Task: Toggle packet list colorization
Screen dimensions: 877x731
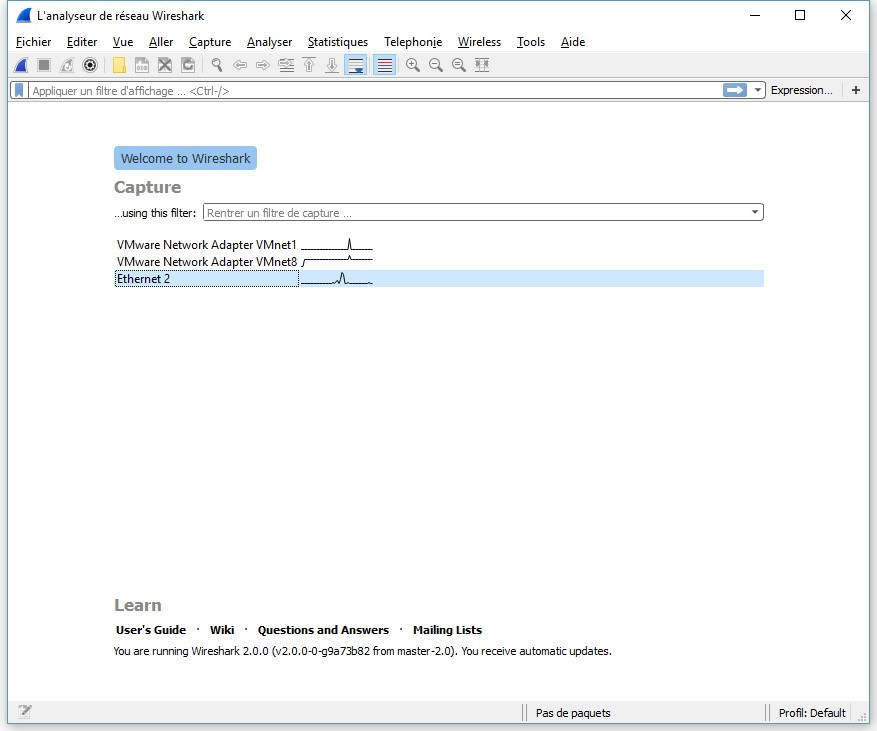Action: (x=385, y=65)
